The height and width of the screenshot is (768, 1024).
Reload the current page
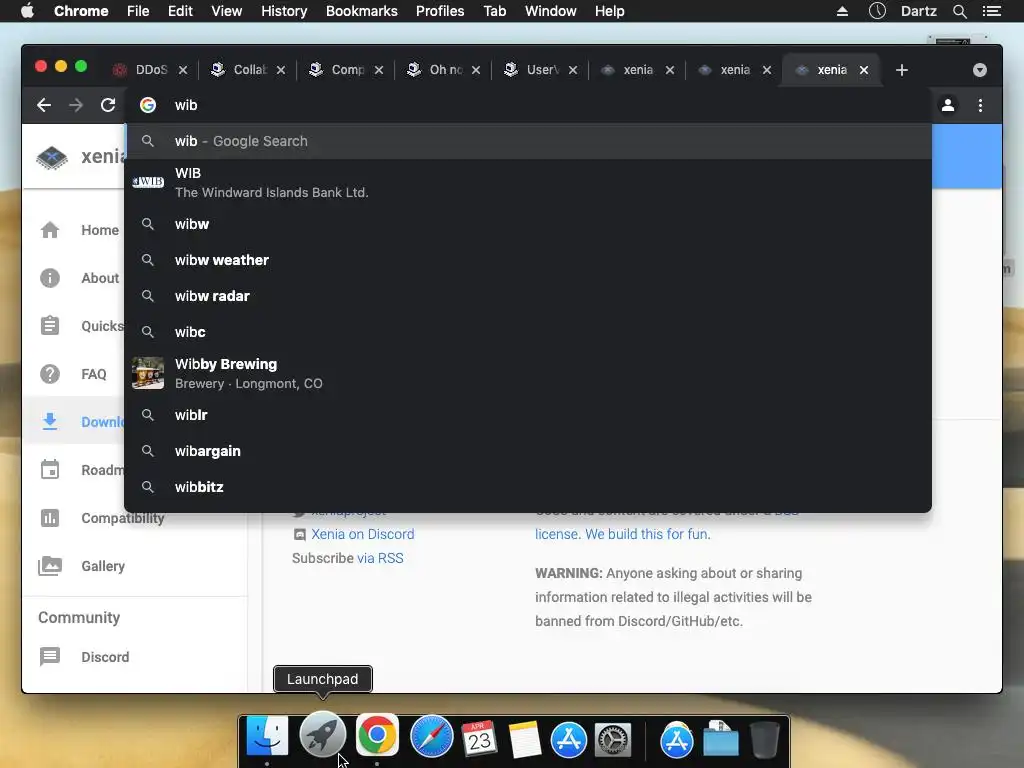click(108, 105)
